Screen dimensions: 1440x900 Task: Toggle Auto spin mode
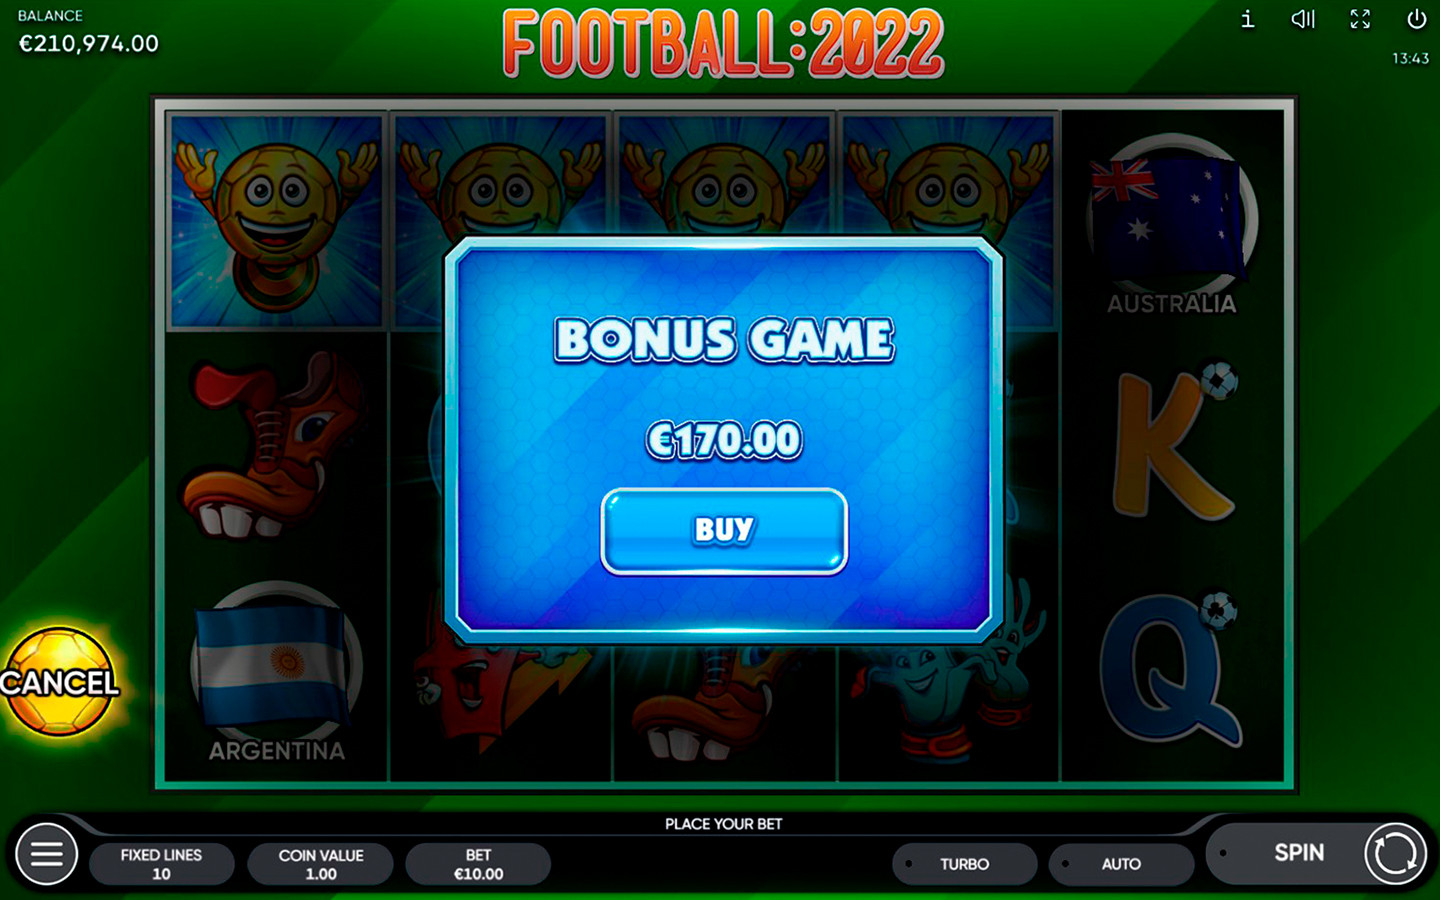coord(1121,864)
